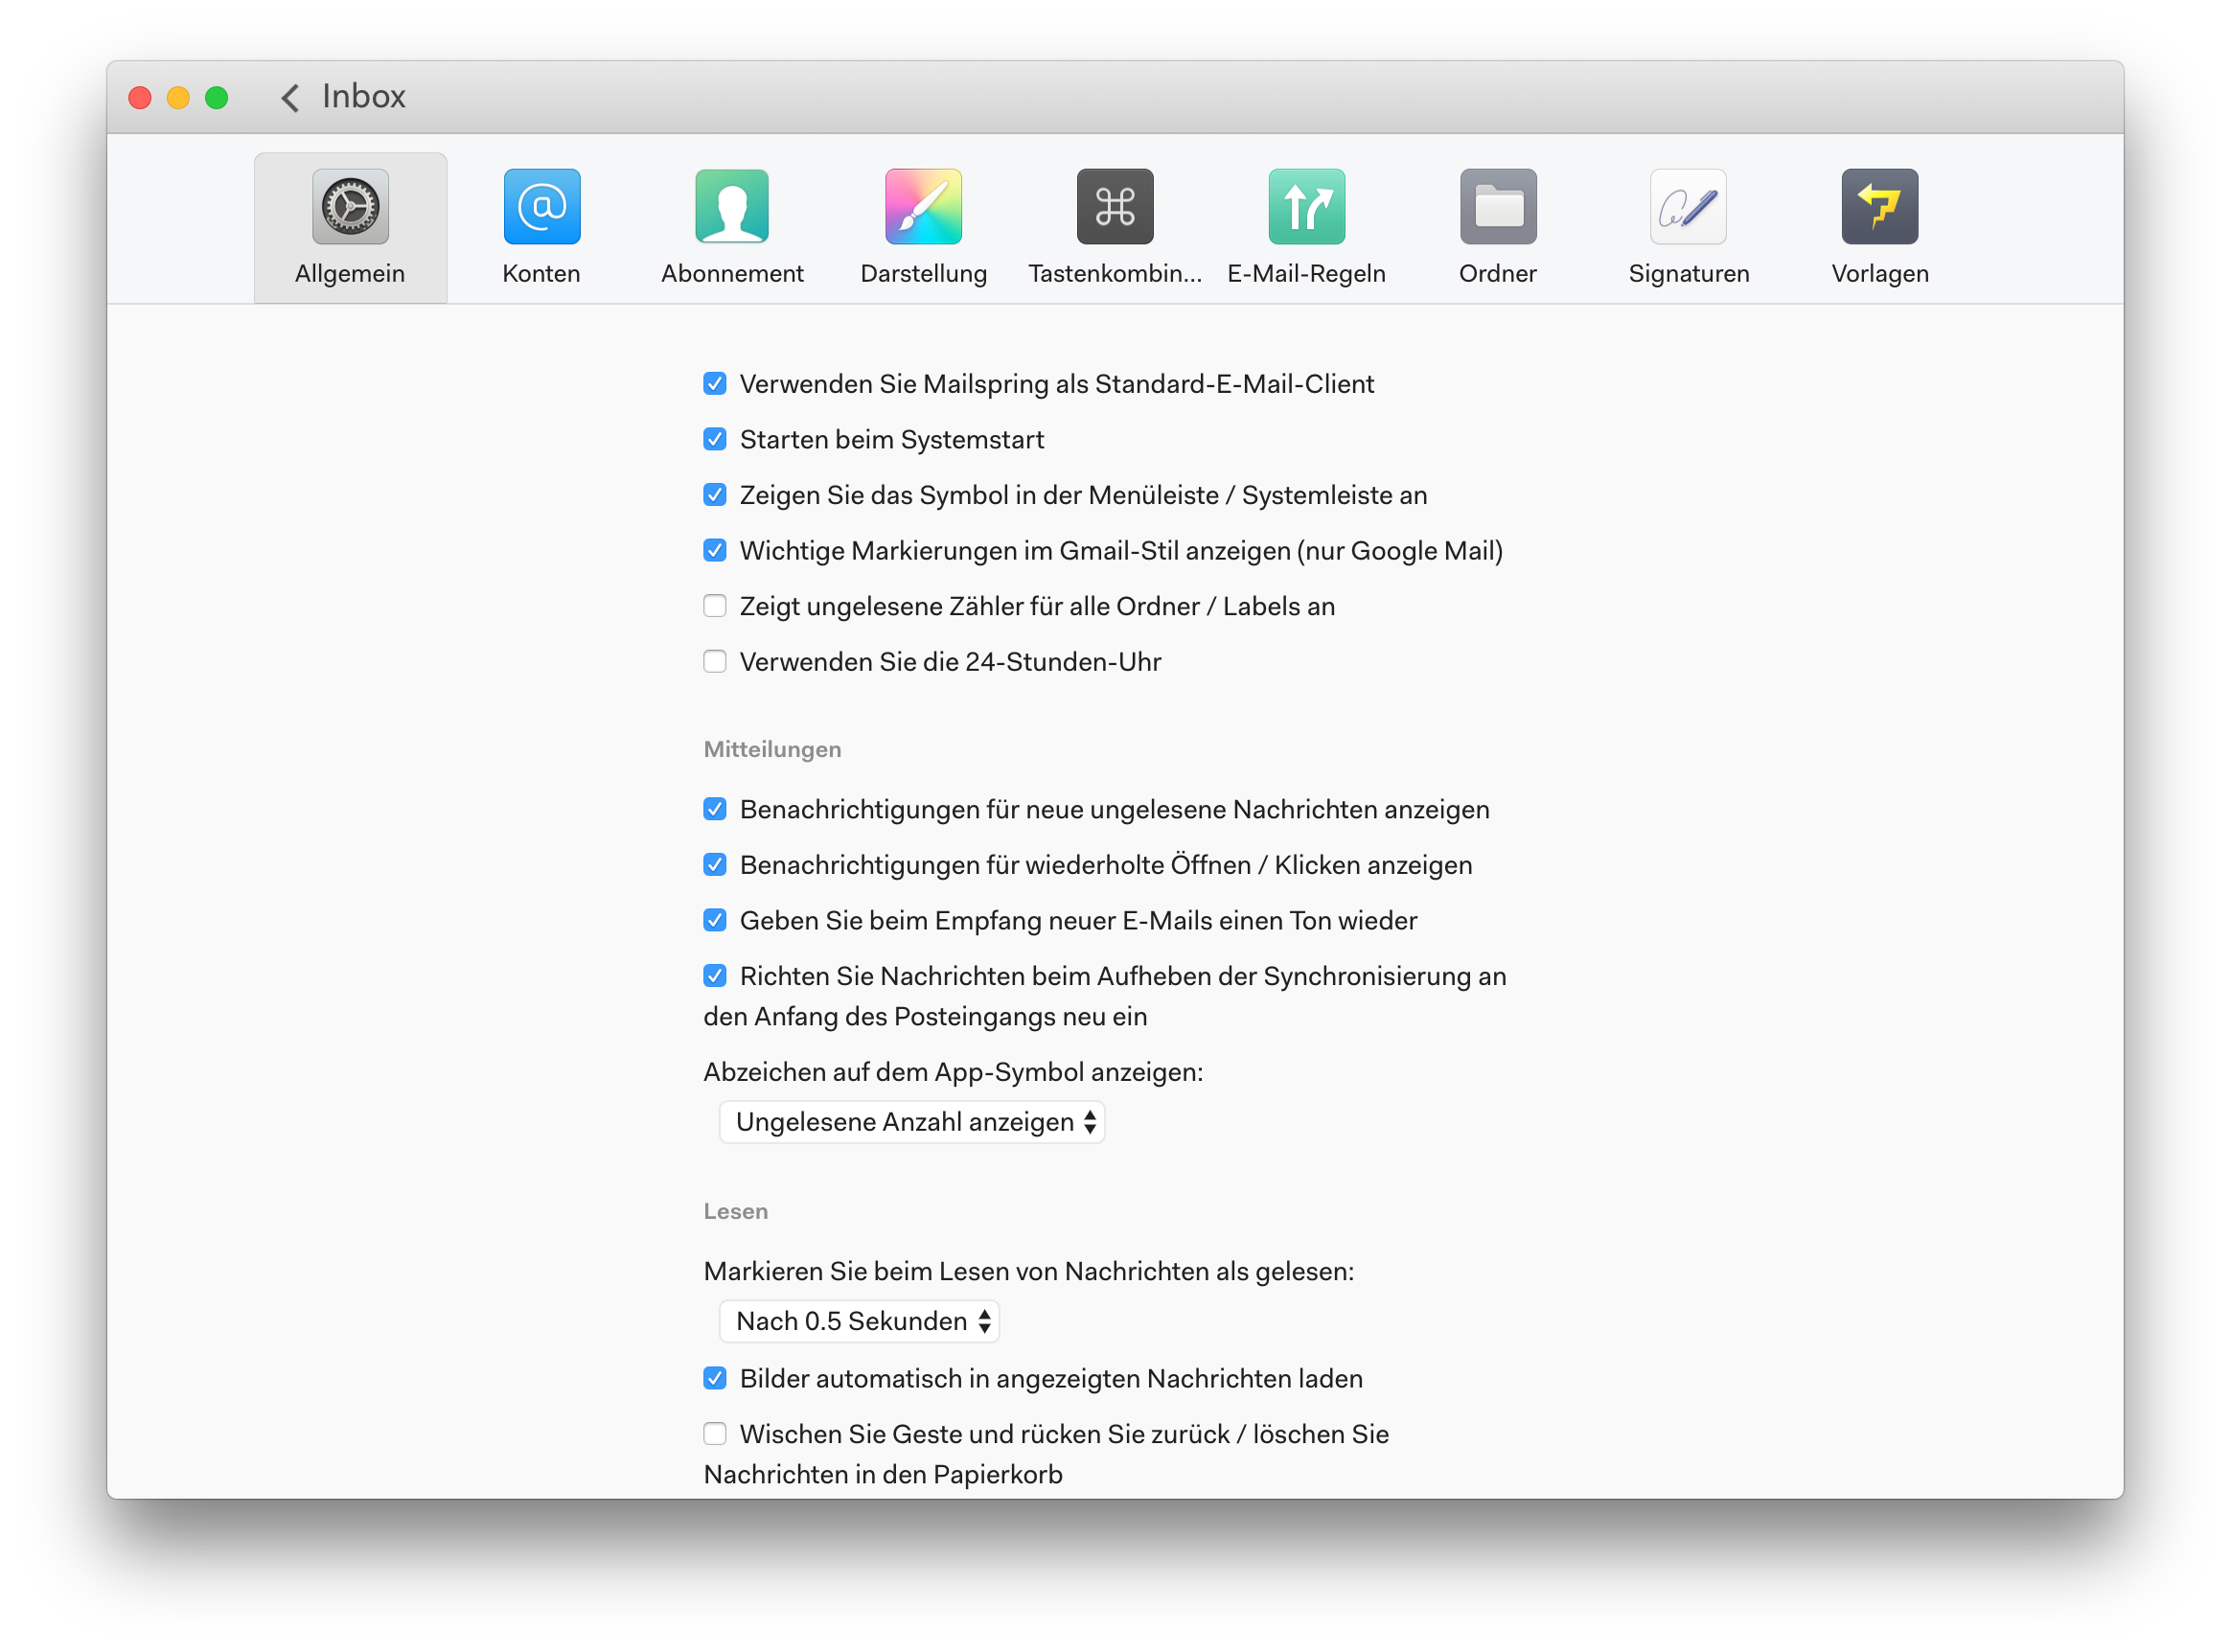Go back to Inbox with the chevron
Viewport: 2231px width, 1652px height.
(x=290, y=98)
